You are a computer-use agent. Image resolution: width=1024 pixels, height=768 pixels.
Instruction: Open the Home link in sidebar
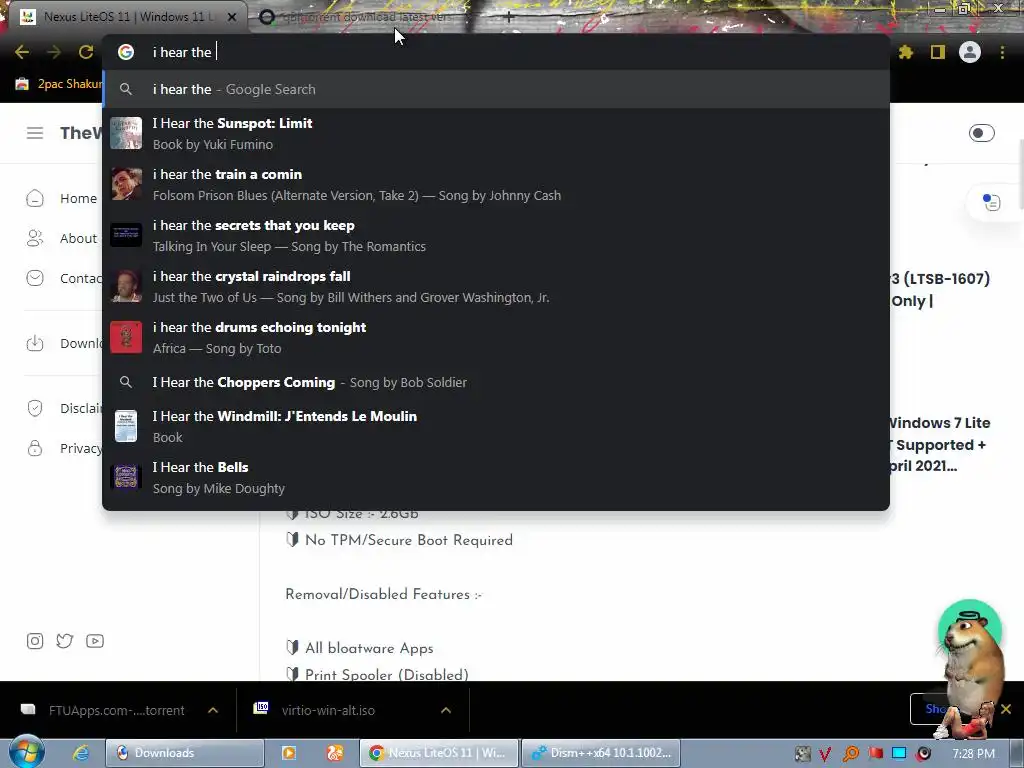pyautogui.click(x=78, y=199)
